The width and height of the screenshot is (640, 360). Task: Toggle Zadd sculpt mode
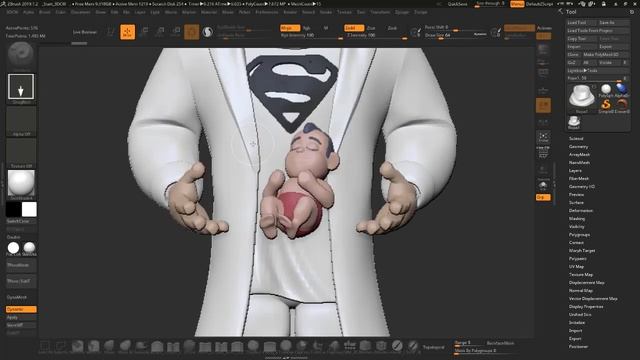[x=353, y=28]
